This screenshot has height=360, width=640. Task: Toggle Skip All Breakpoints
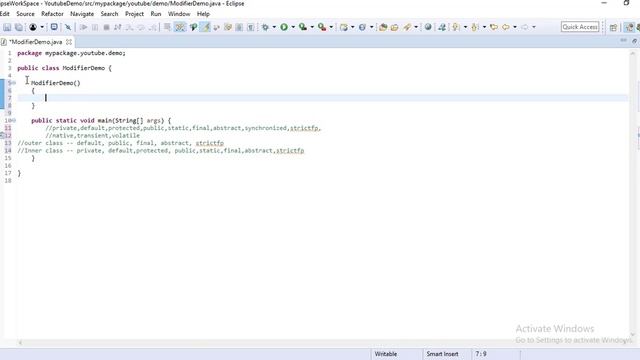point(68,27)
